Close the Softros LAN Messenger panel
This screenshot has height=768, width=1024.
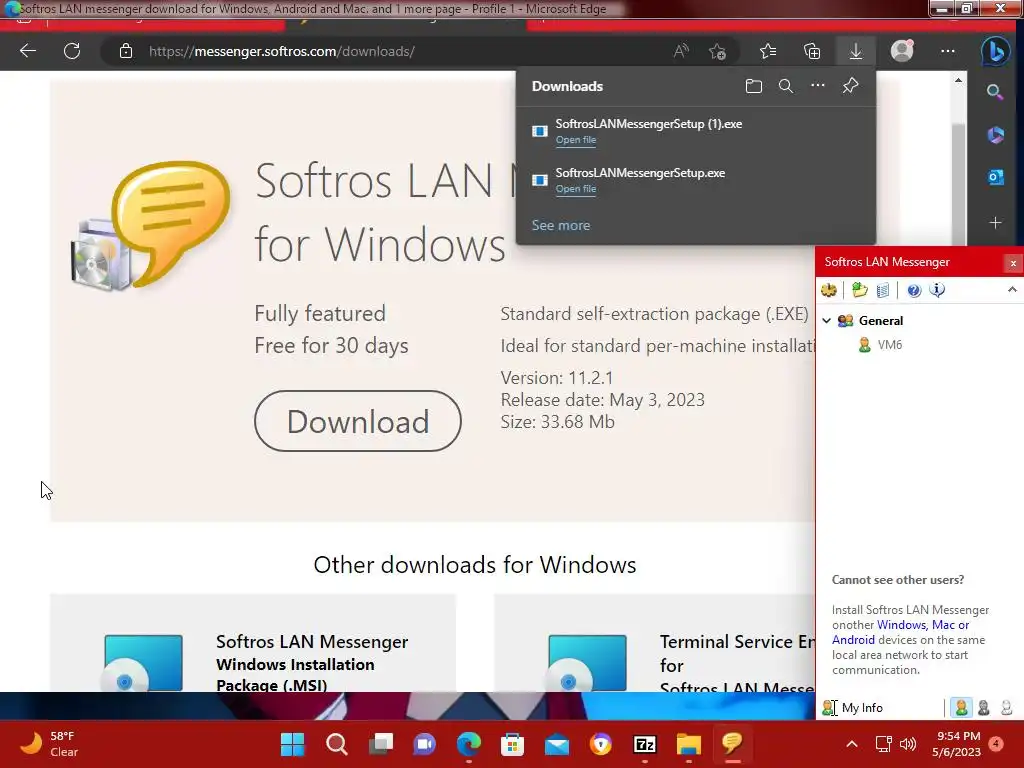click(x=1013, y=263)
